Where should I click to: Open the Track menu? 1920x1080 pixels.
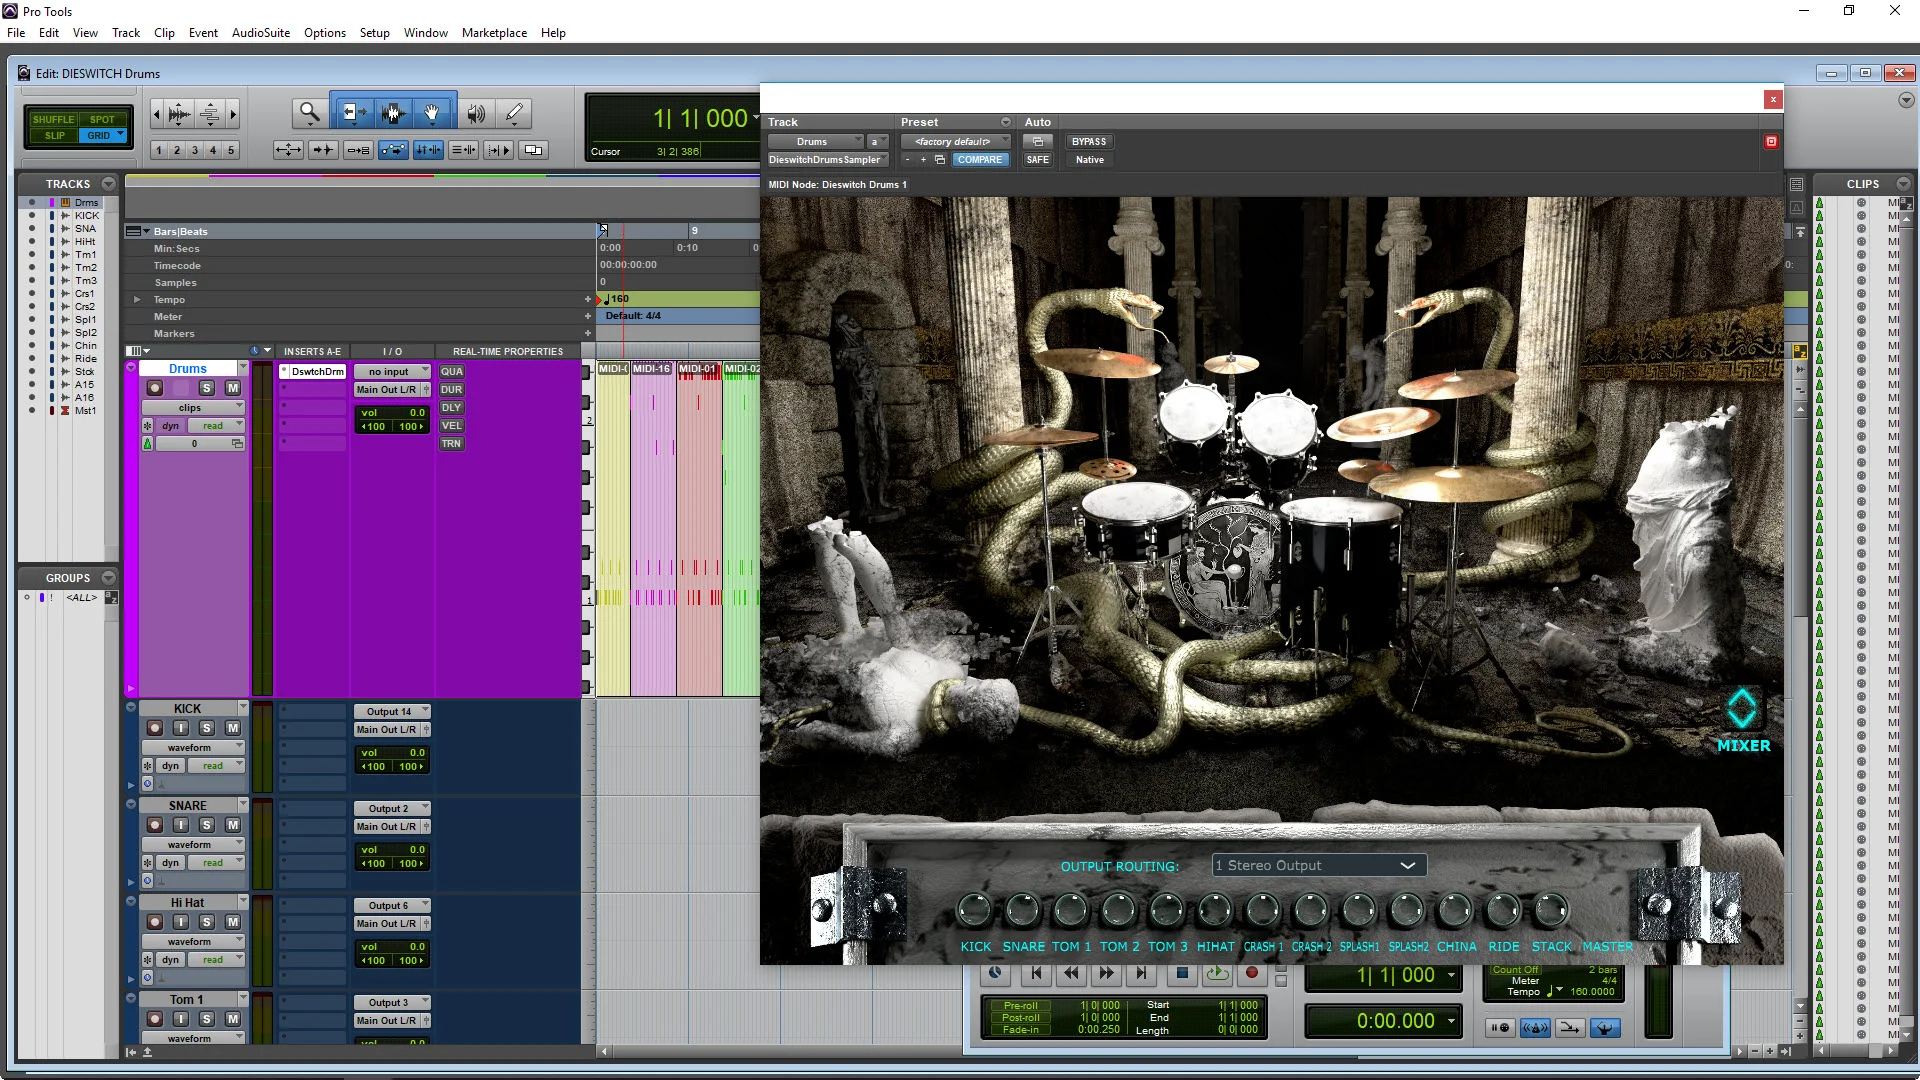pos(126,32)
